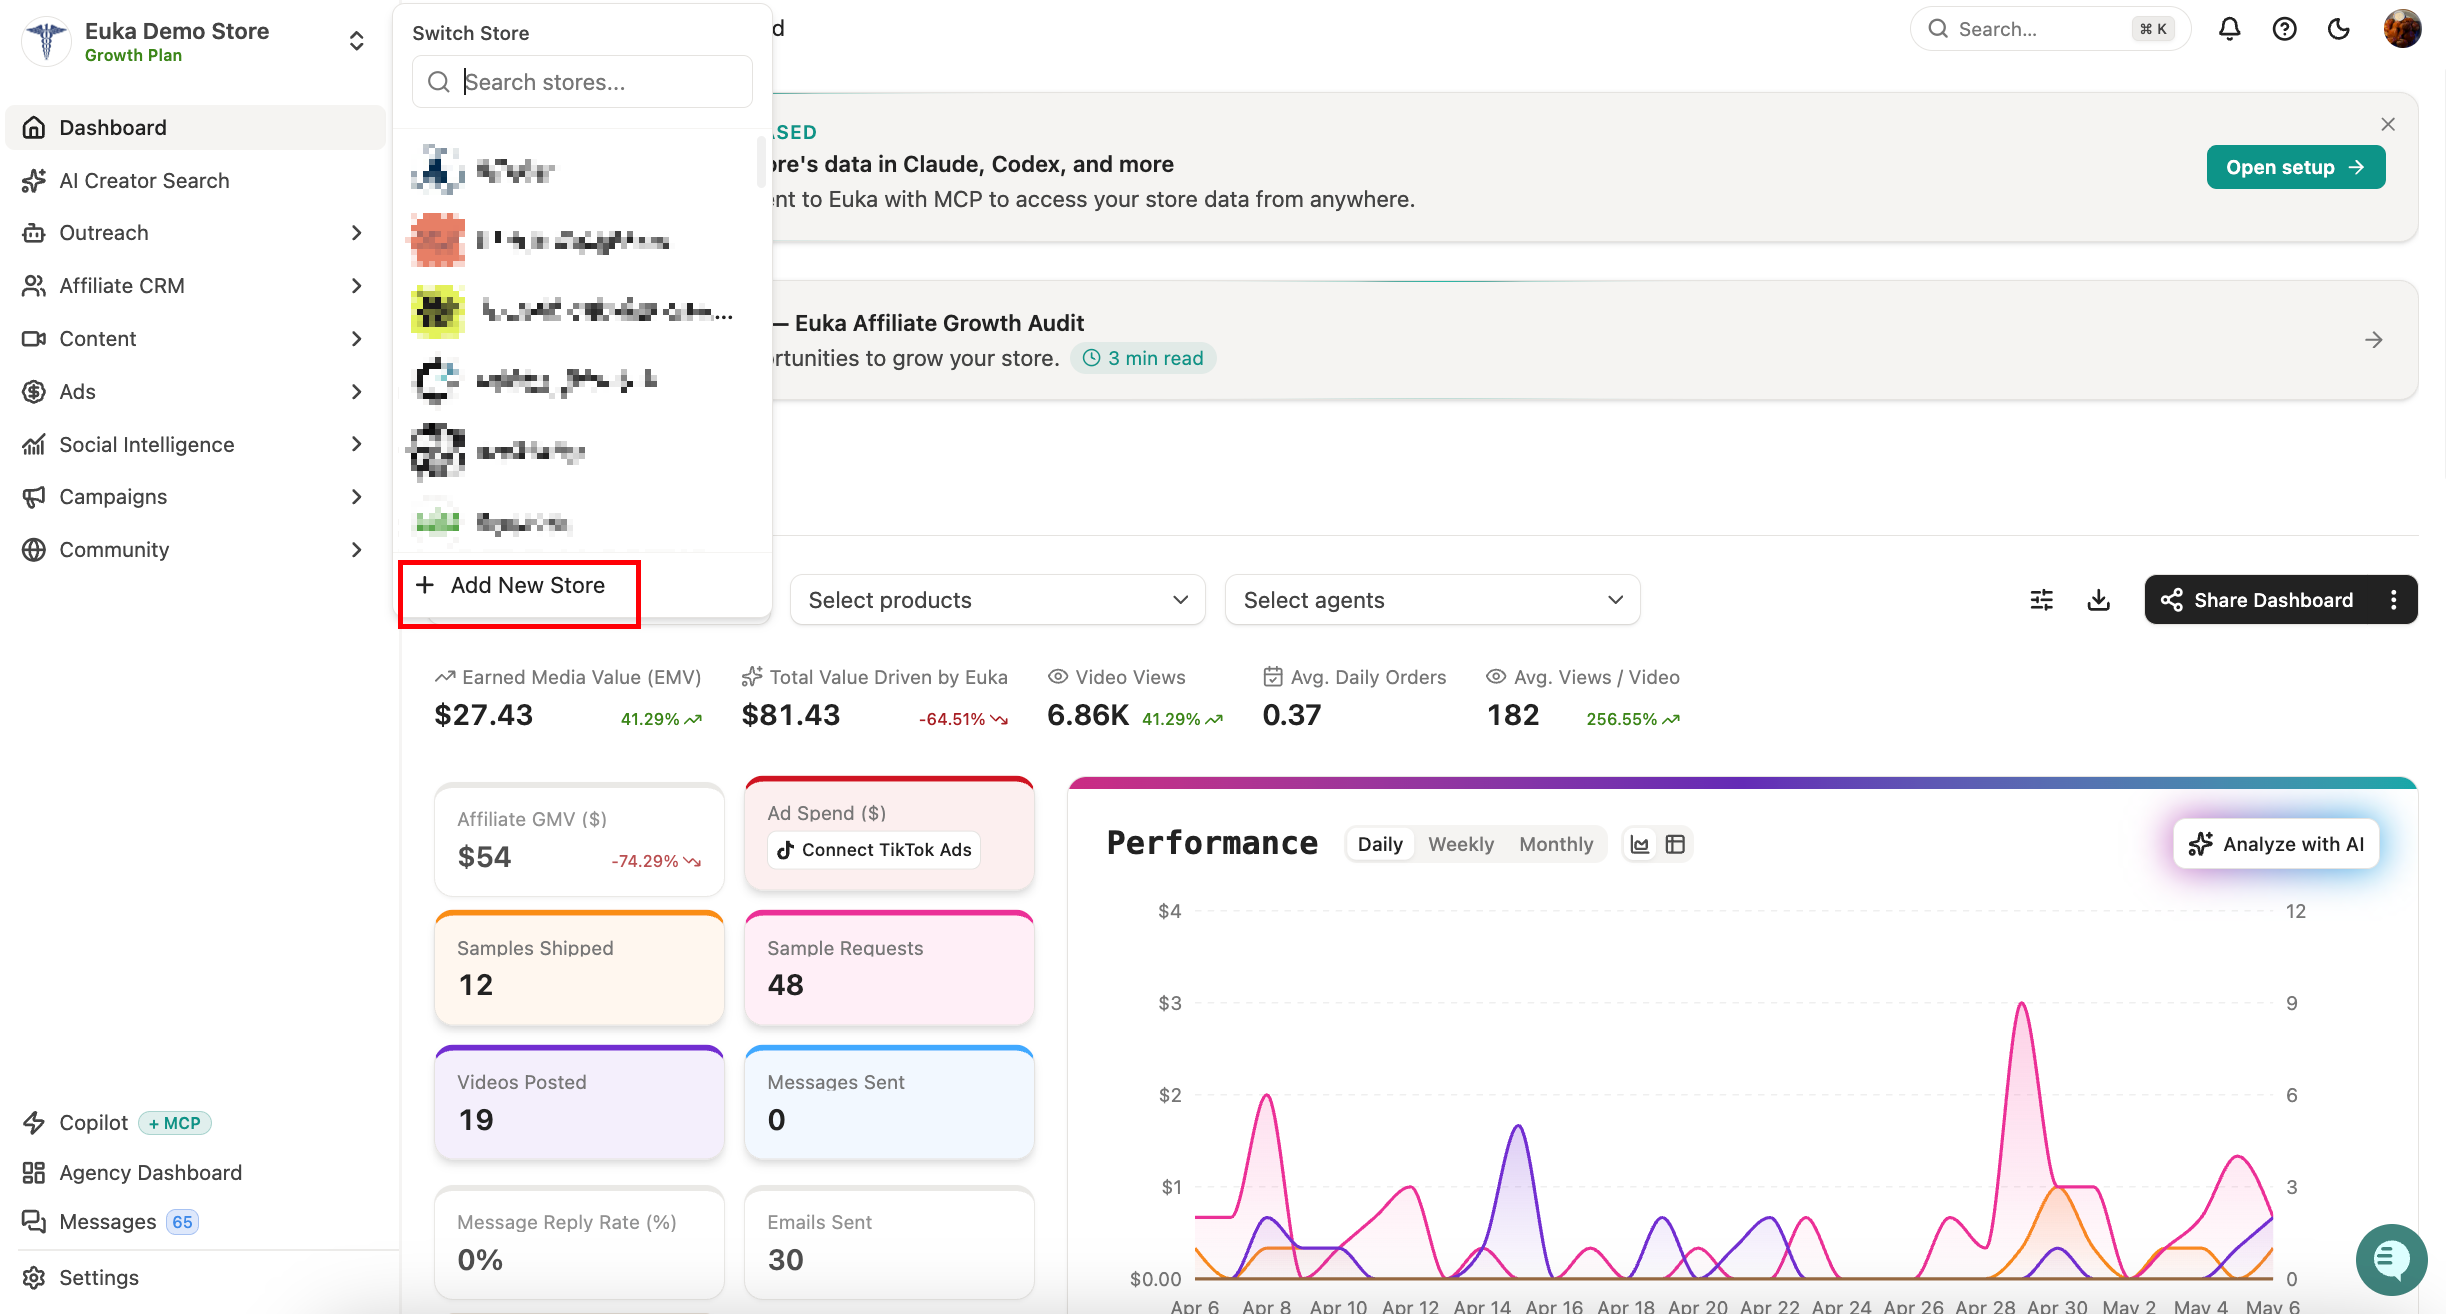The image size is (2446, 1314).
Task: Click the Open setup button
Action: pos(2295,167)
